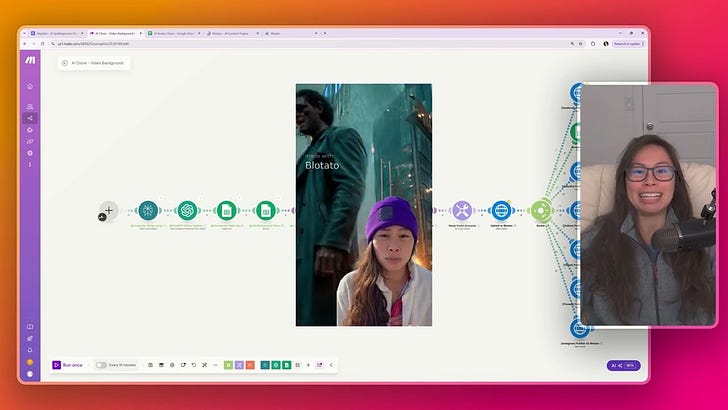Screen dimensions: 728x410
Task: Open the Team icon in the left sidebar
Action: point(30,107)
